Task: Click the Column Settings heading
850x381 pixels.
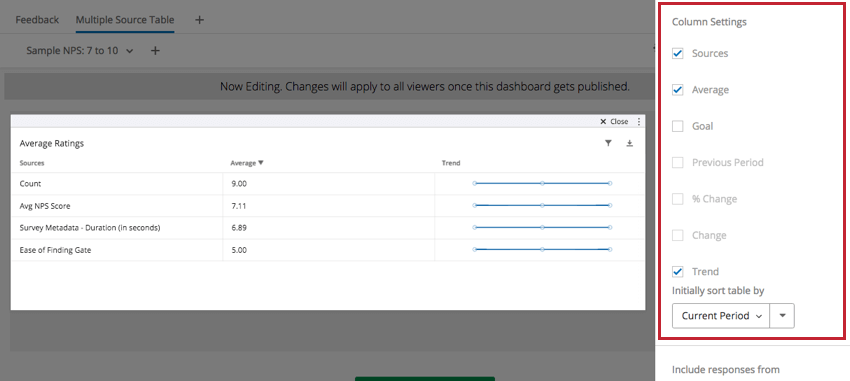Action: [x=709, y=22]
